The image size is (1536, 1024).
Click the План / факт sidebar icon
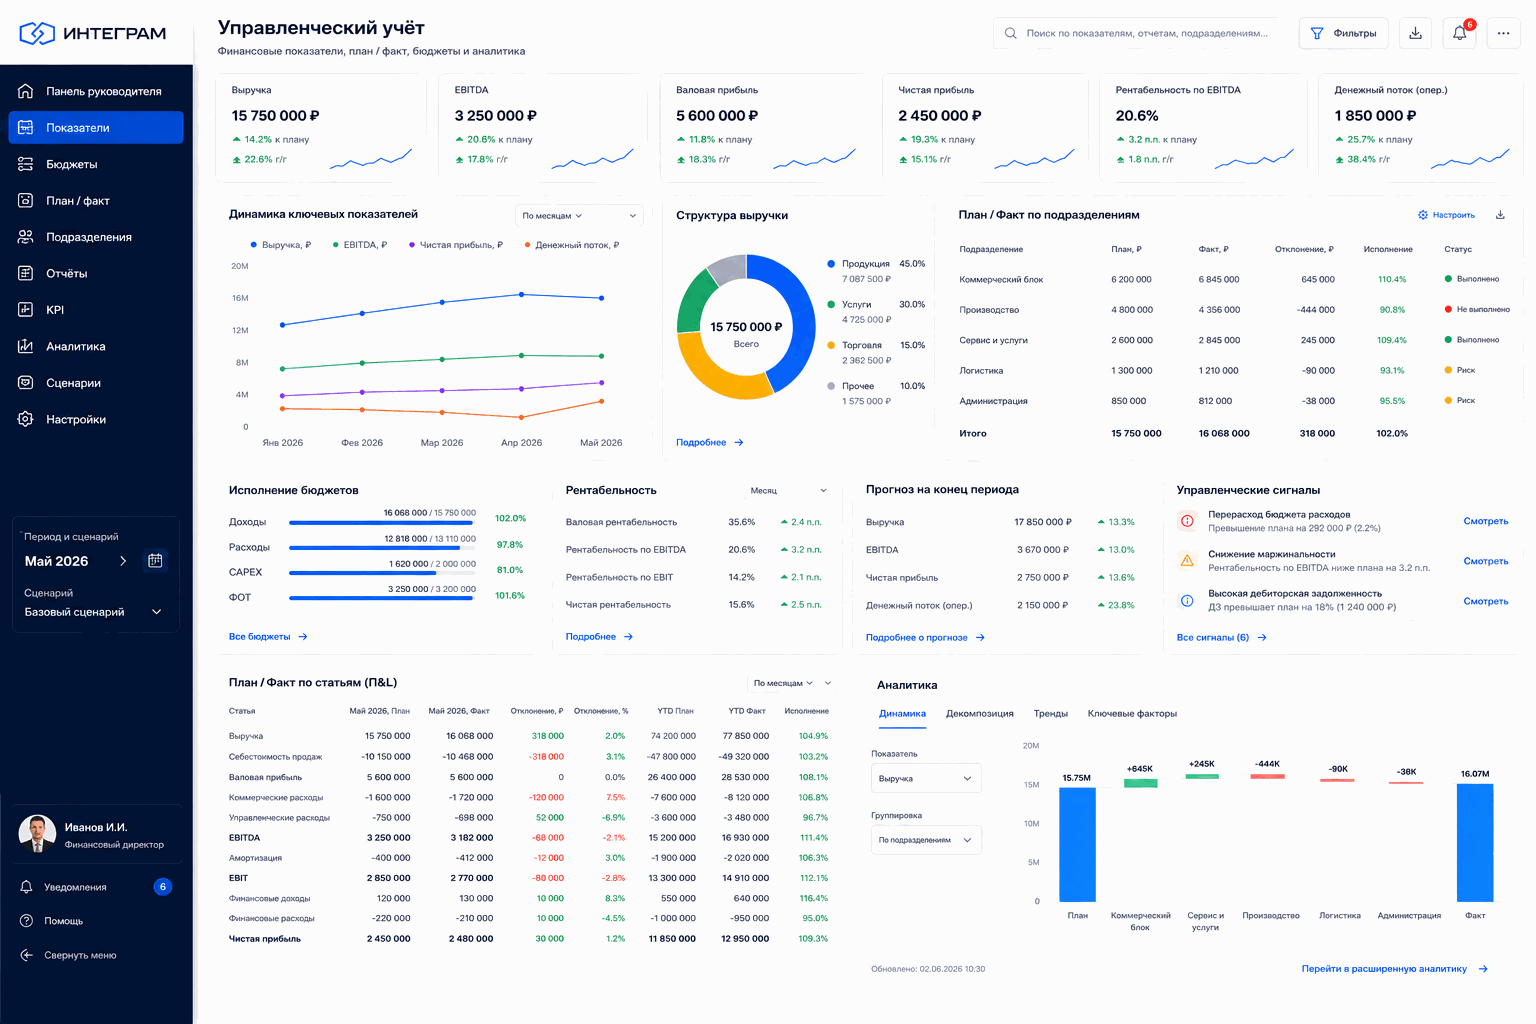pyautogui.click(x=26, y=200)
